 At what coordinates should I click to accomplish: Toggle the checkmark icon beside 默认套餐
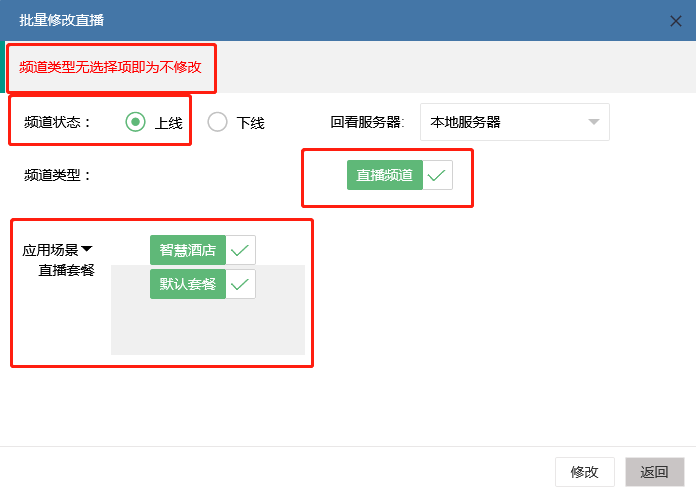point(240,284)
